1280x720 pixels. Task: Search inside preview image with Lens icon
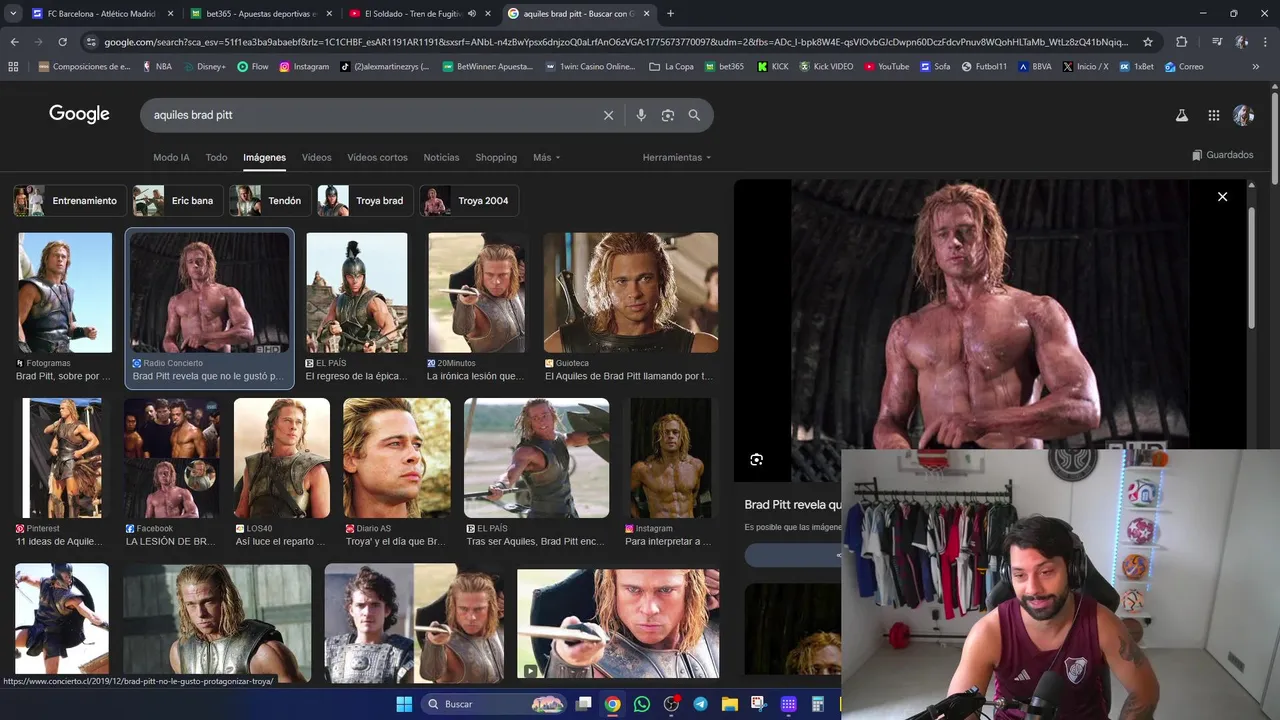tap(756, 460)
